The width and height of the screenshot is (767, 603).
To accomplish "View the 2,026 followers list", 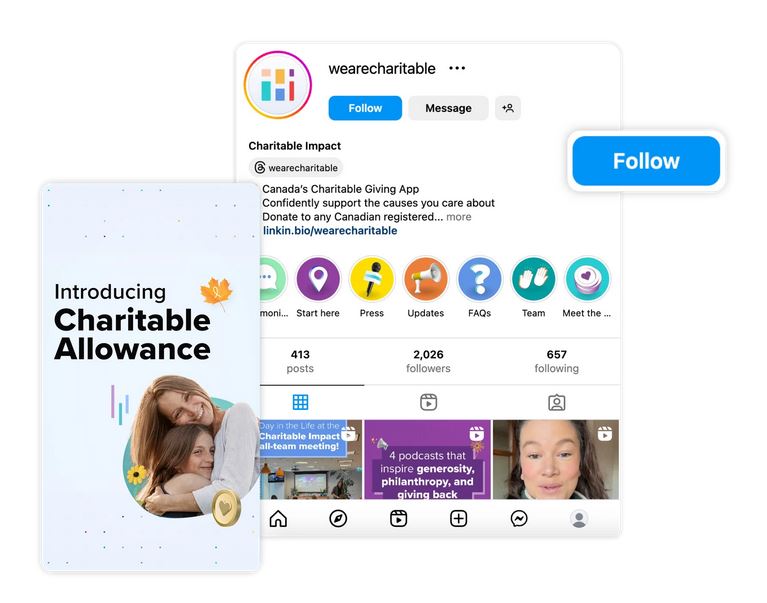I will [428, 361].
